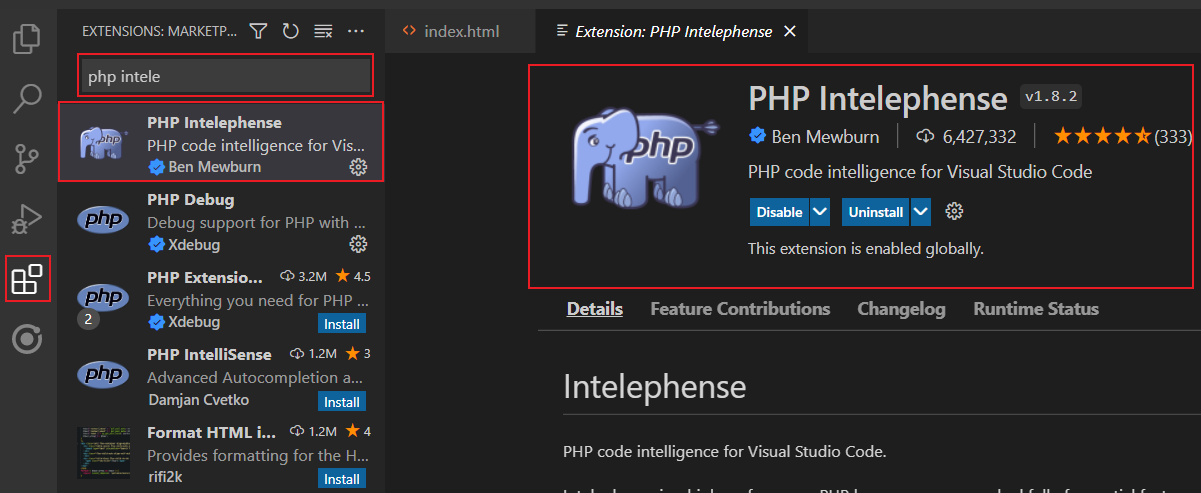Image resolution: width=1201 pixels, height=493 pixels.
Task: Click the Disable button
Action: tap(779, 211)
